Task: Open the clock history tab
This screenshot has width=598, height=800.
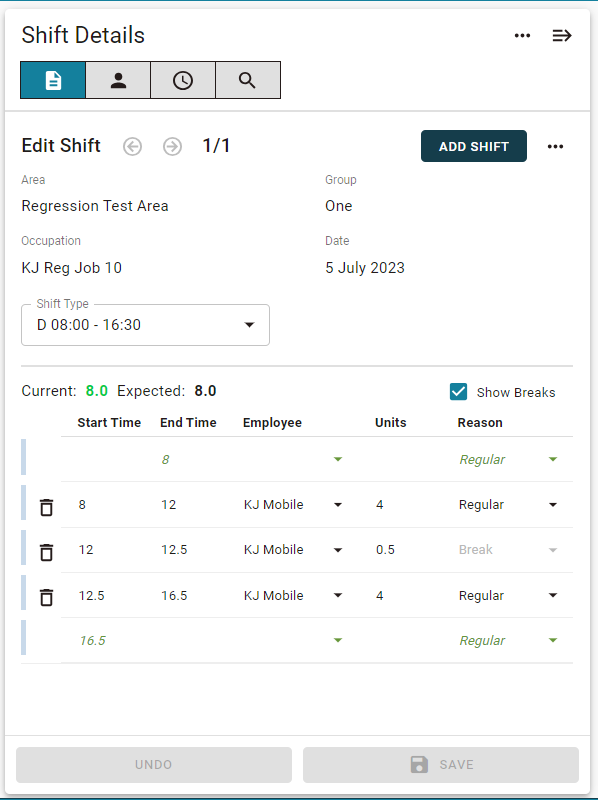Action: (x=183, y=80)
